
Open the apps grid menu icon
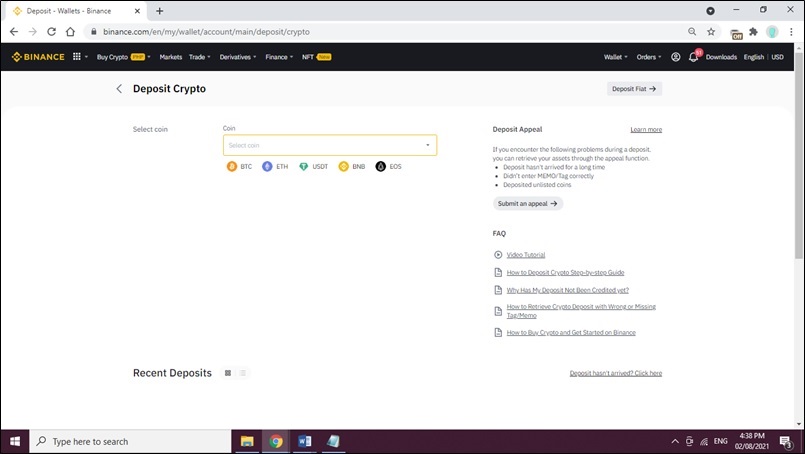click(76, 56)
